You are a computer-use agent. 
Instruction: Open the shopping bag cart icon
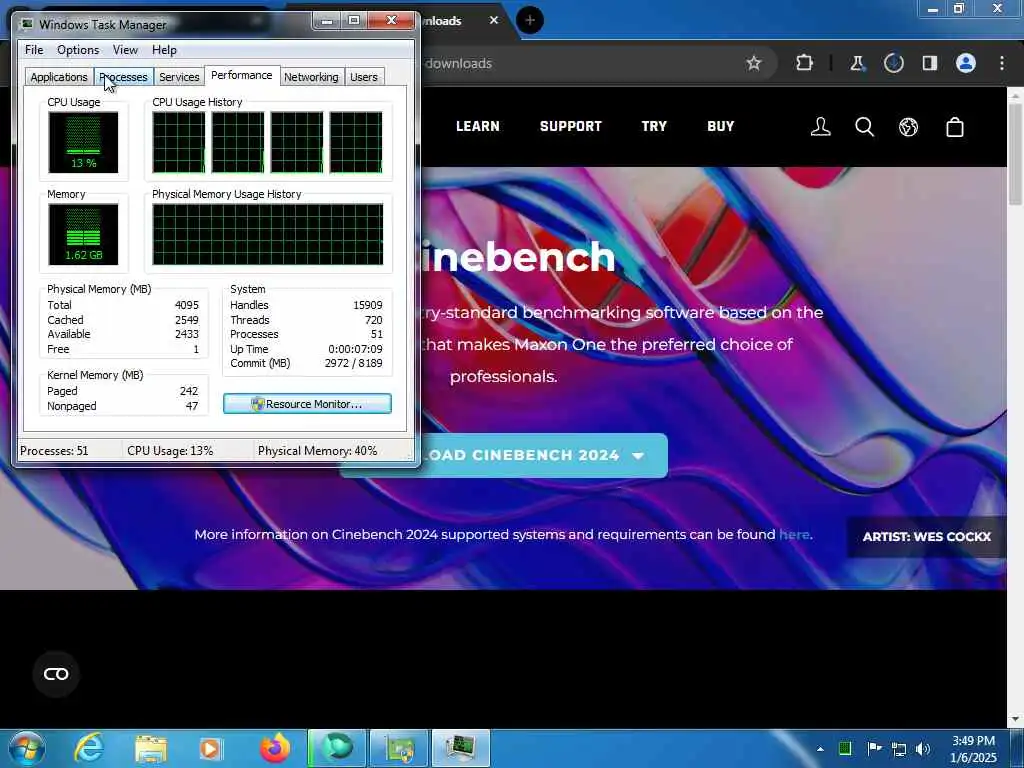click(955, 127)
